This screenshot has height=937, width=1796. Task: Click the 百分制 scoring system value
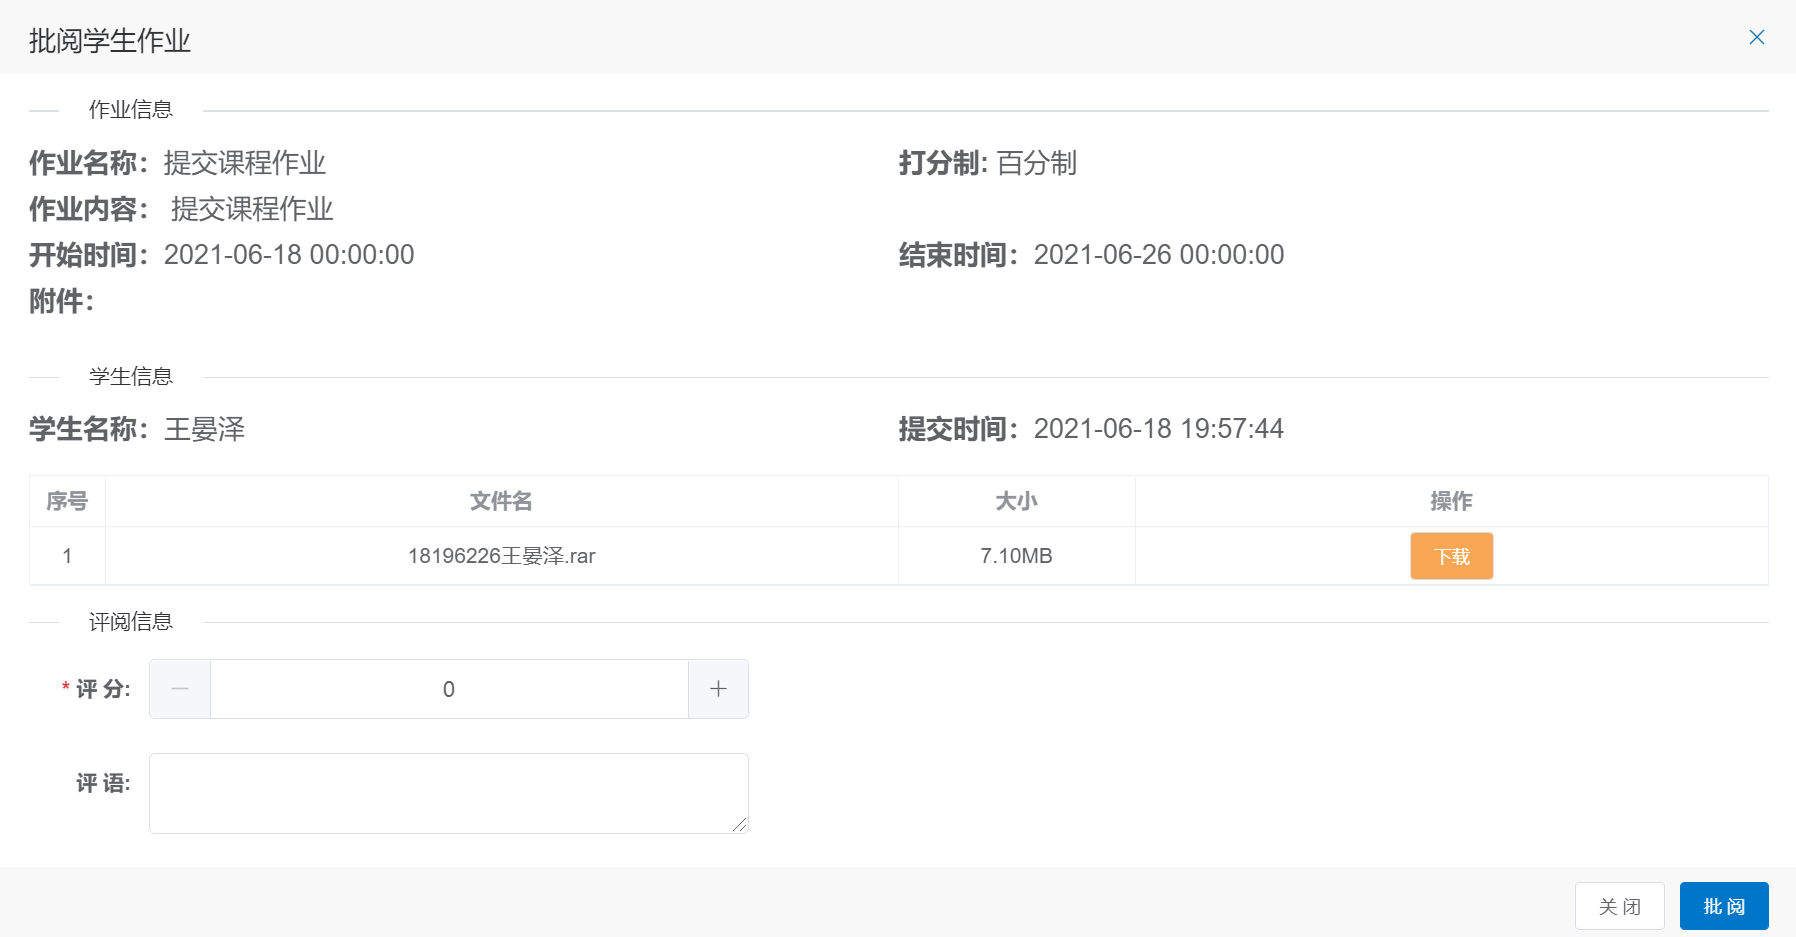coord(1037,163)
